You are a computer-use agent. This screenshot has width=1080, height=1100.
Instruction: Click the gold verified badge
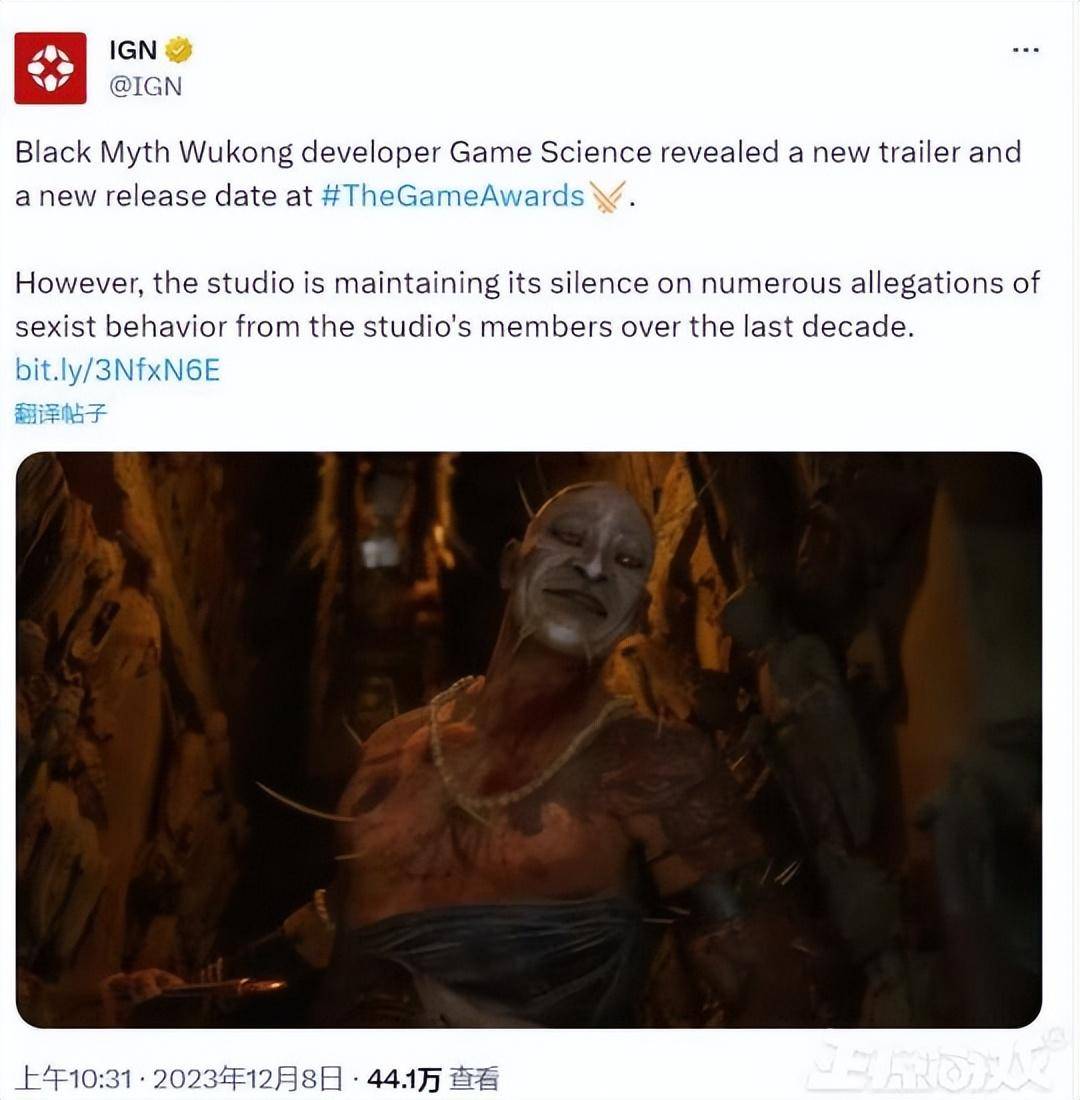coord(180,49)
